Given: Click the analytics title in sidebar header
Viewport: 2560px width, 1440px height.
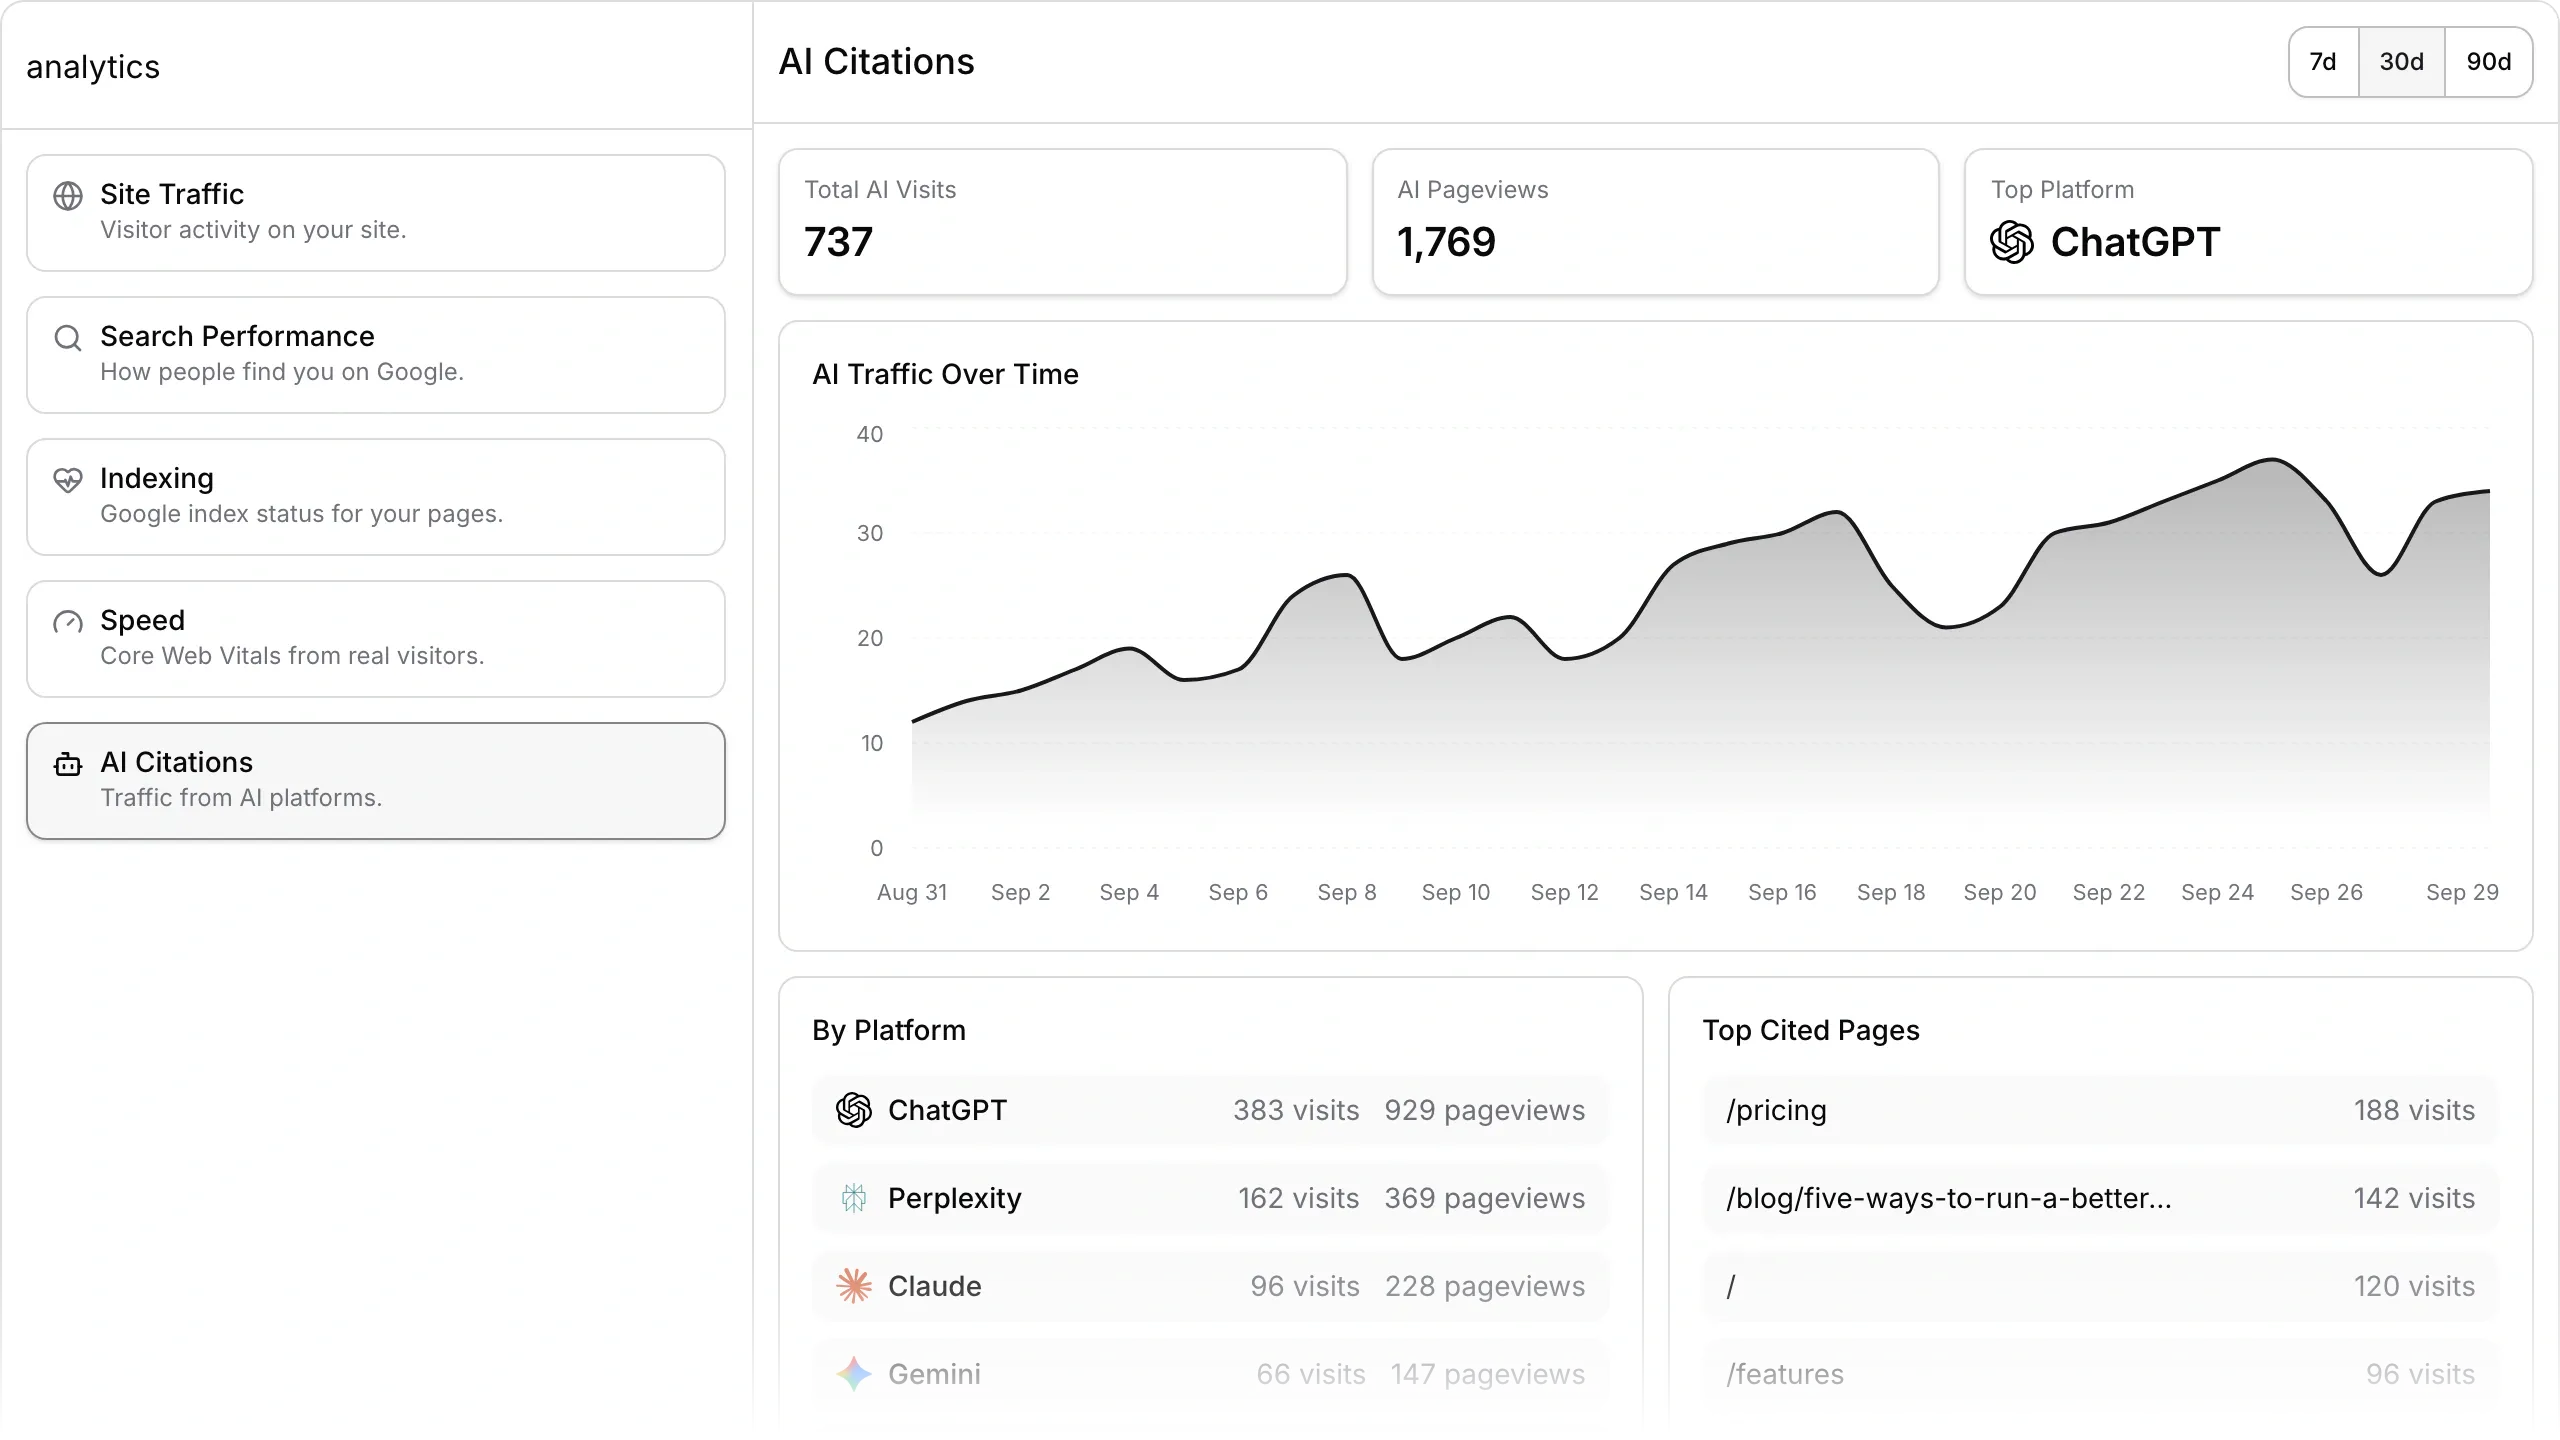Looking at the screenshot, I should [x=93, y=67].
